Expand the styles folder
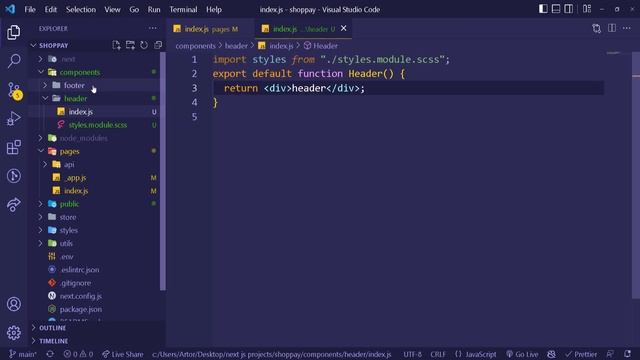 click(40, 230)
